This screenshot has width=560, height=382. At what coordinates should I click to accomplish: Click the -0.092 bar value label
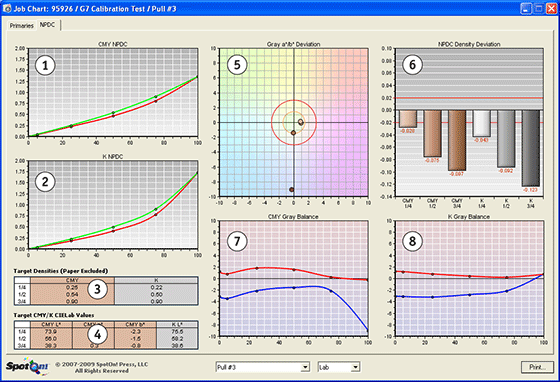pos(506,171)
